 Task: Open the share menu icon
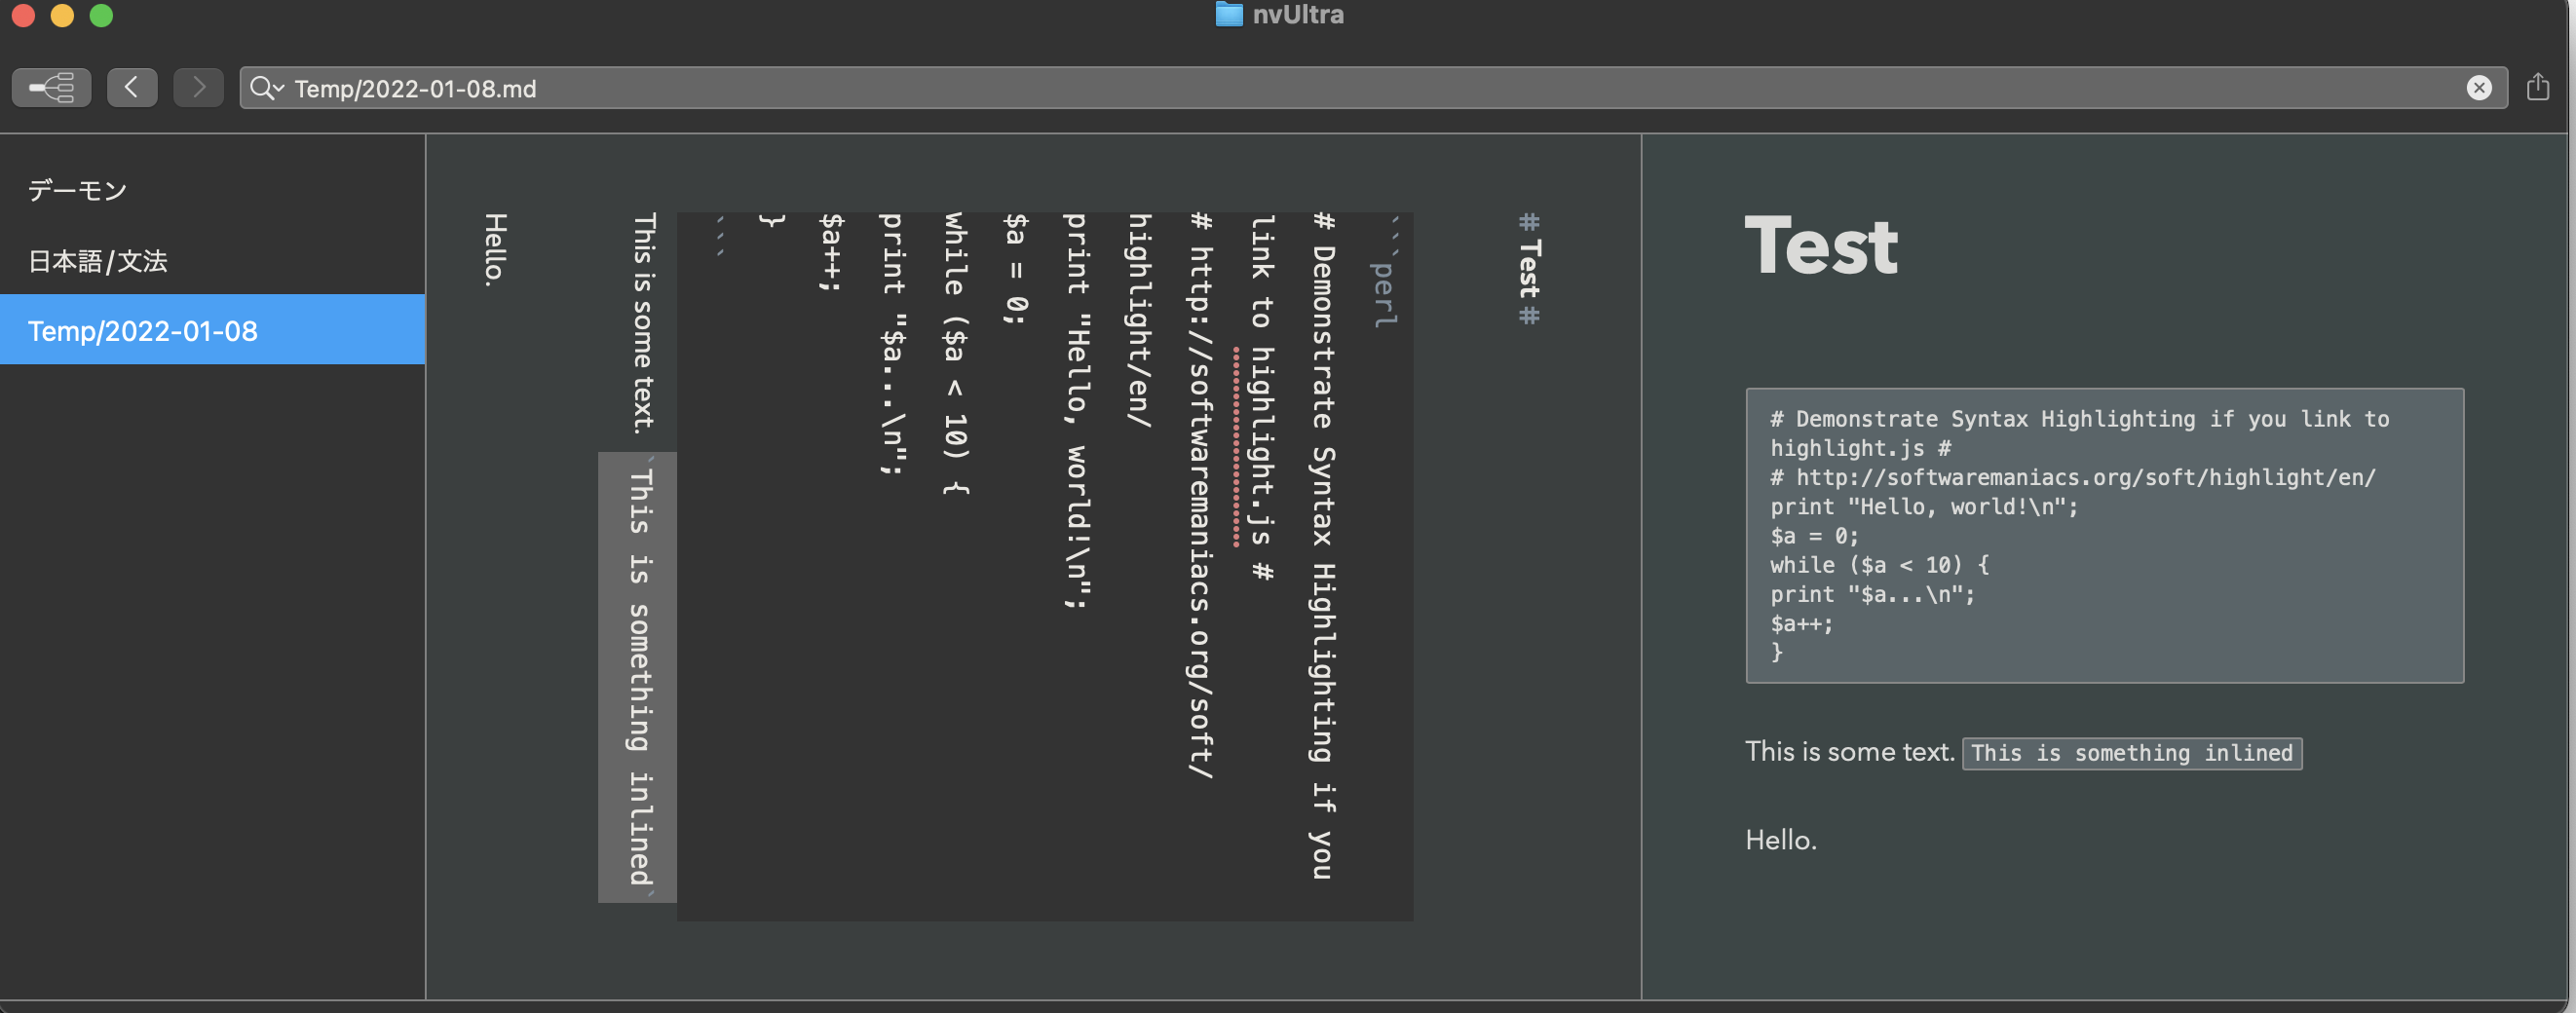click(2537, 88)
